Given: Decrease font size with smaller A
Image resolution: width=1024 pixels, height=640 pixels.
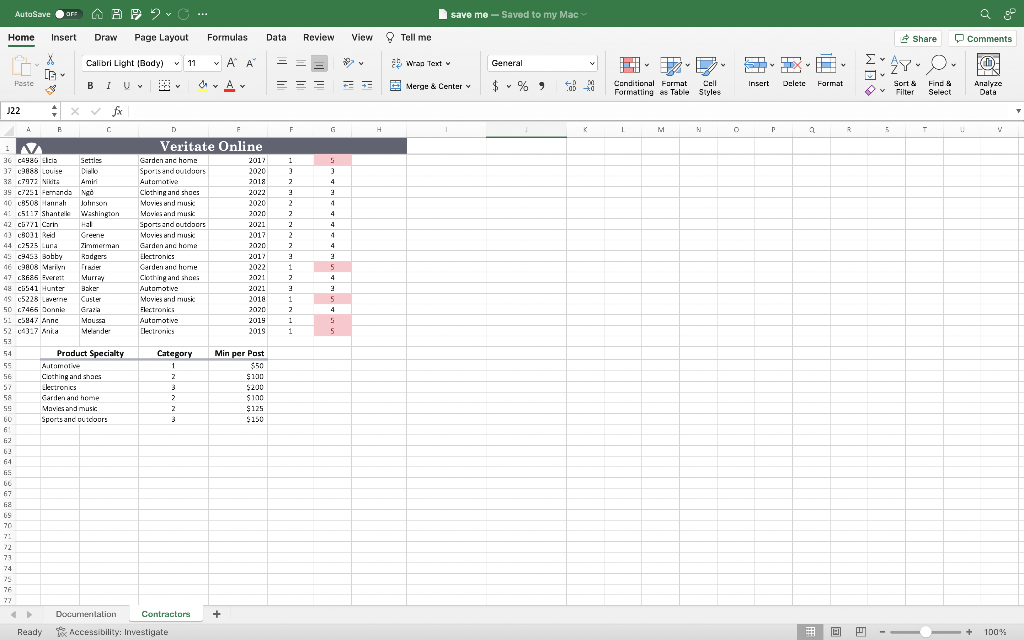Looking at the screenshot, I should [251, 63].
